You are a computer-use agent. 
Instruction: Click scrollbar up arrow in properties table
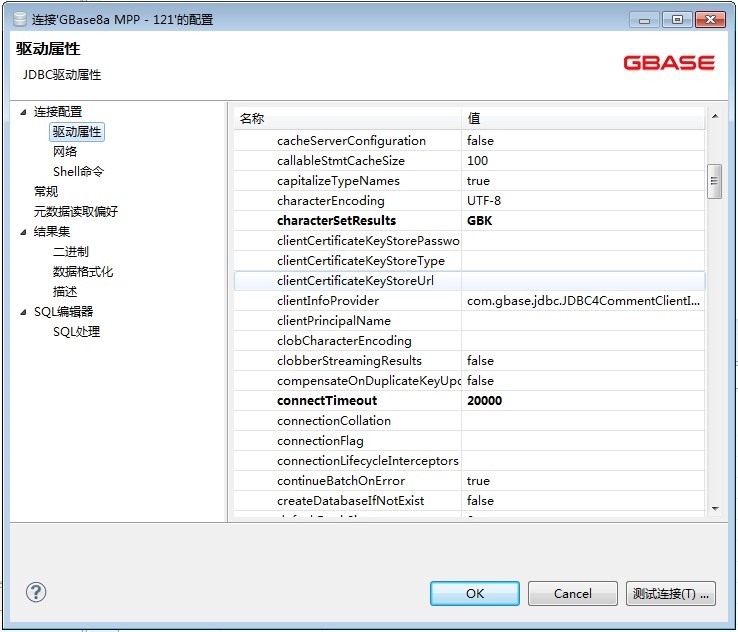coord(715,116)
